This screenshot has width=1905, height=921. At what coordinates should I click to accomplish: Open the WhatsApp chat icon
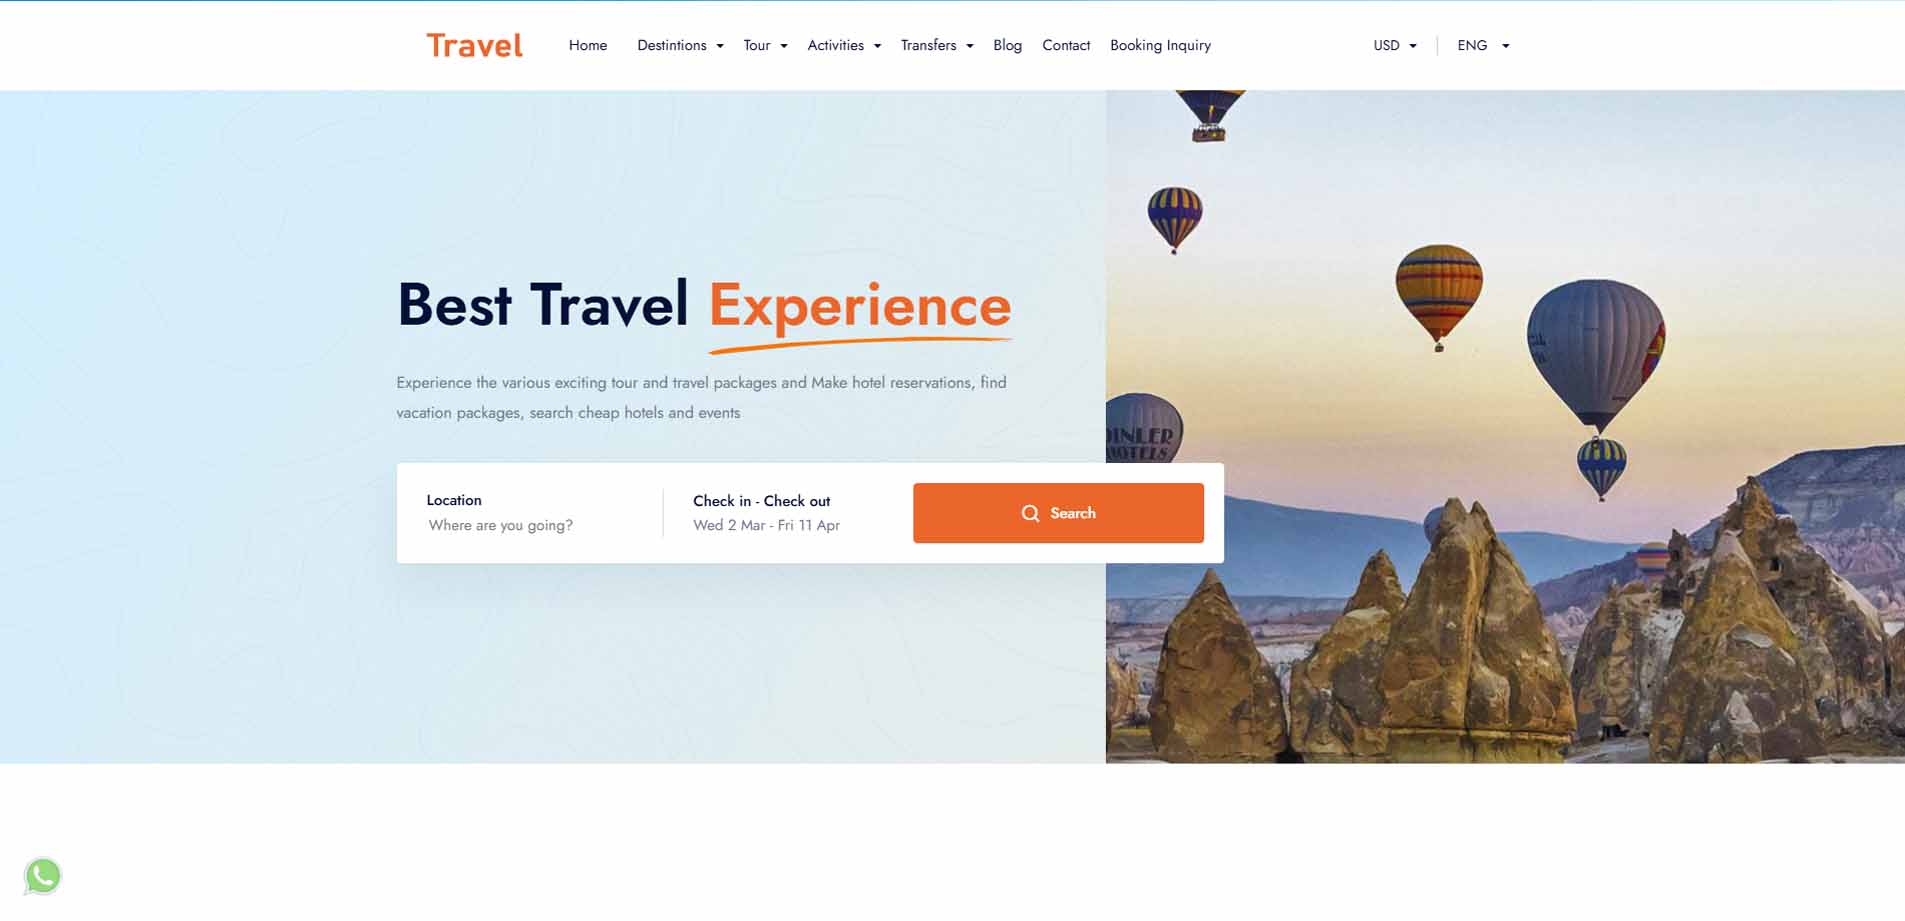[x=43, y=876]
